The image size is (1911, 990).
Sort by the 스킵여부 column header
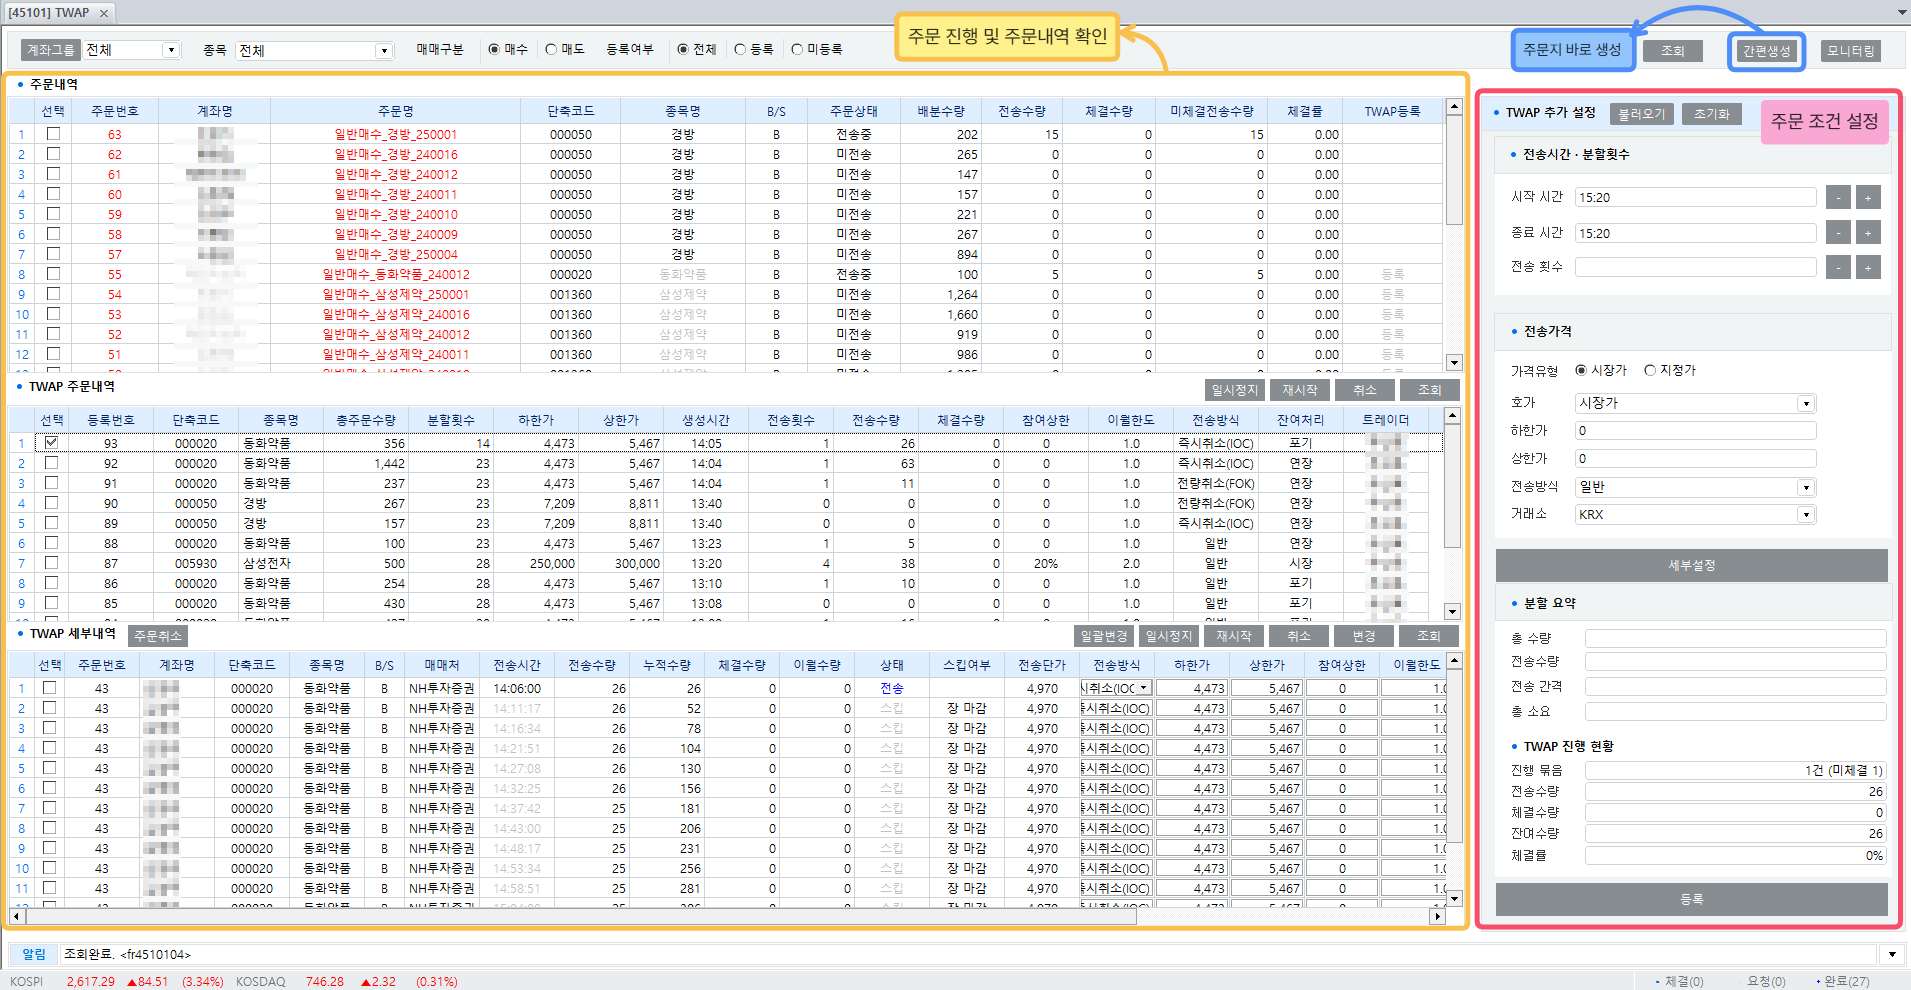[967, 665]
